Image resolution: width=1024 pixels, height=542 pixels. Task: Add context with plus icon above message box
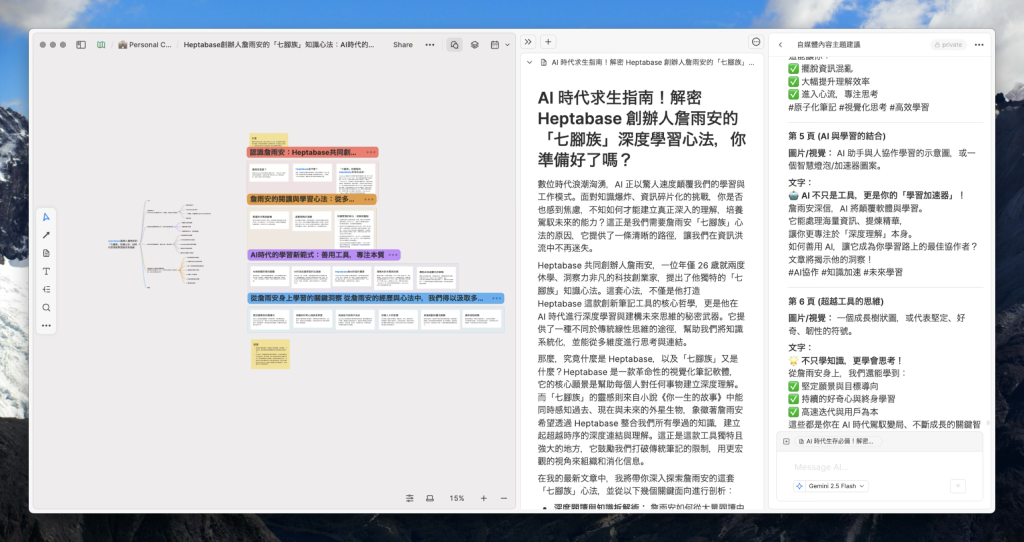coord(786,441)
